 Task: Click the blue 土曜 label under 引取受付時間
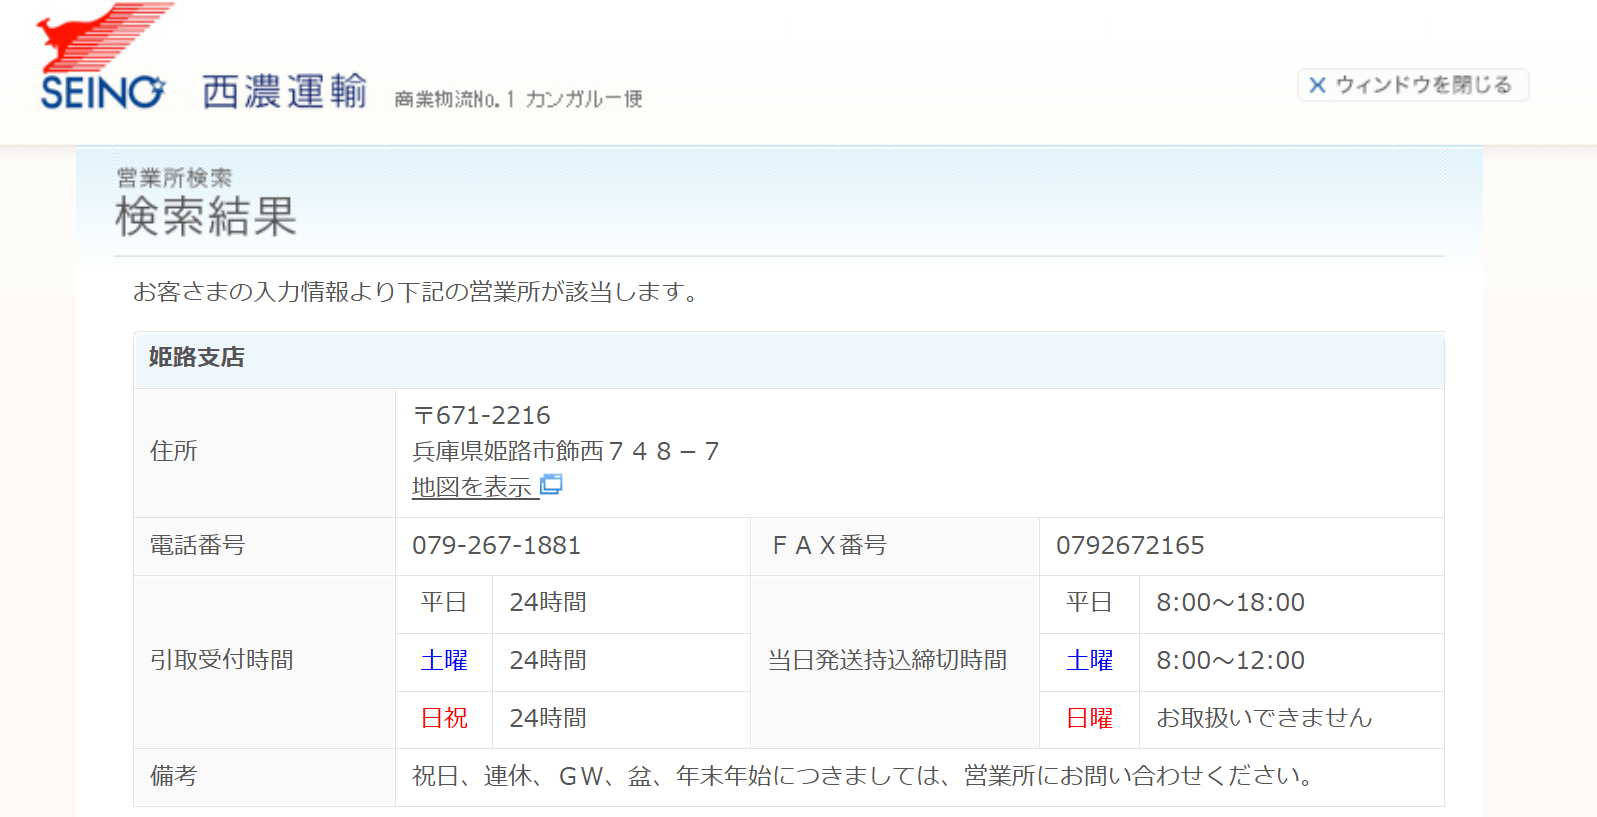pos(444,661)
